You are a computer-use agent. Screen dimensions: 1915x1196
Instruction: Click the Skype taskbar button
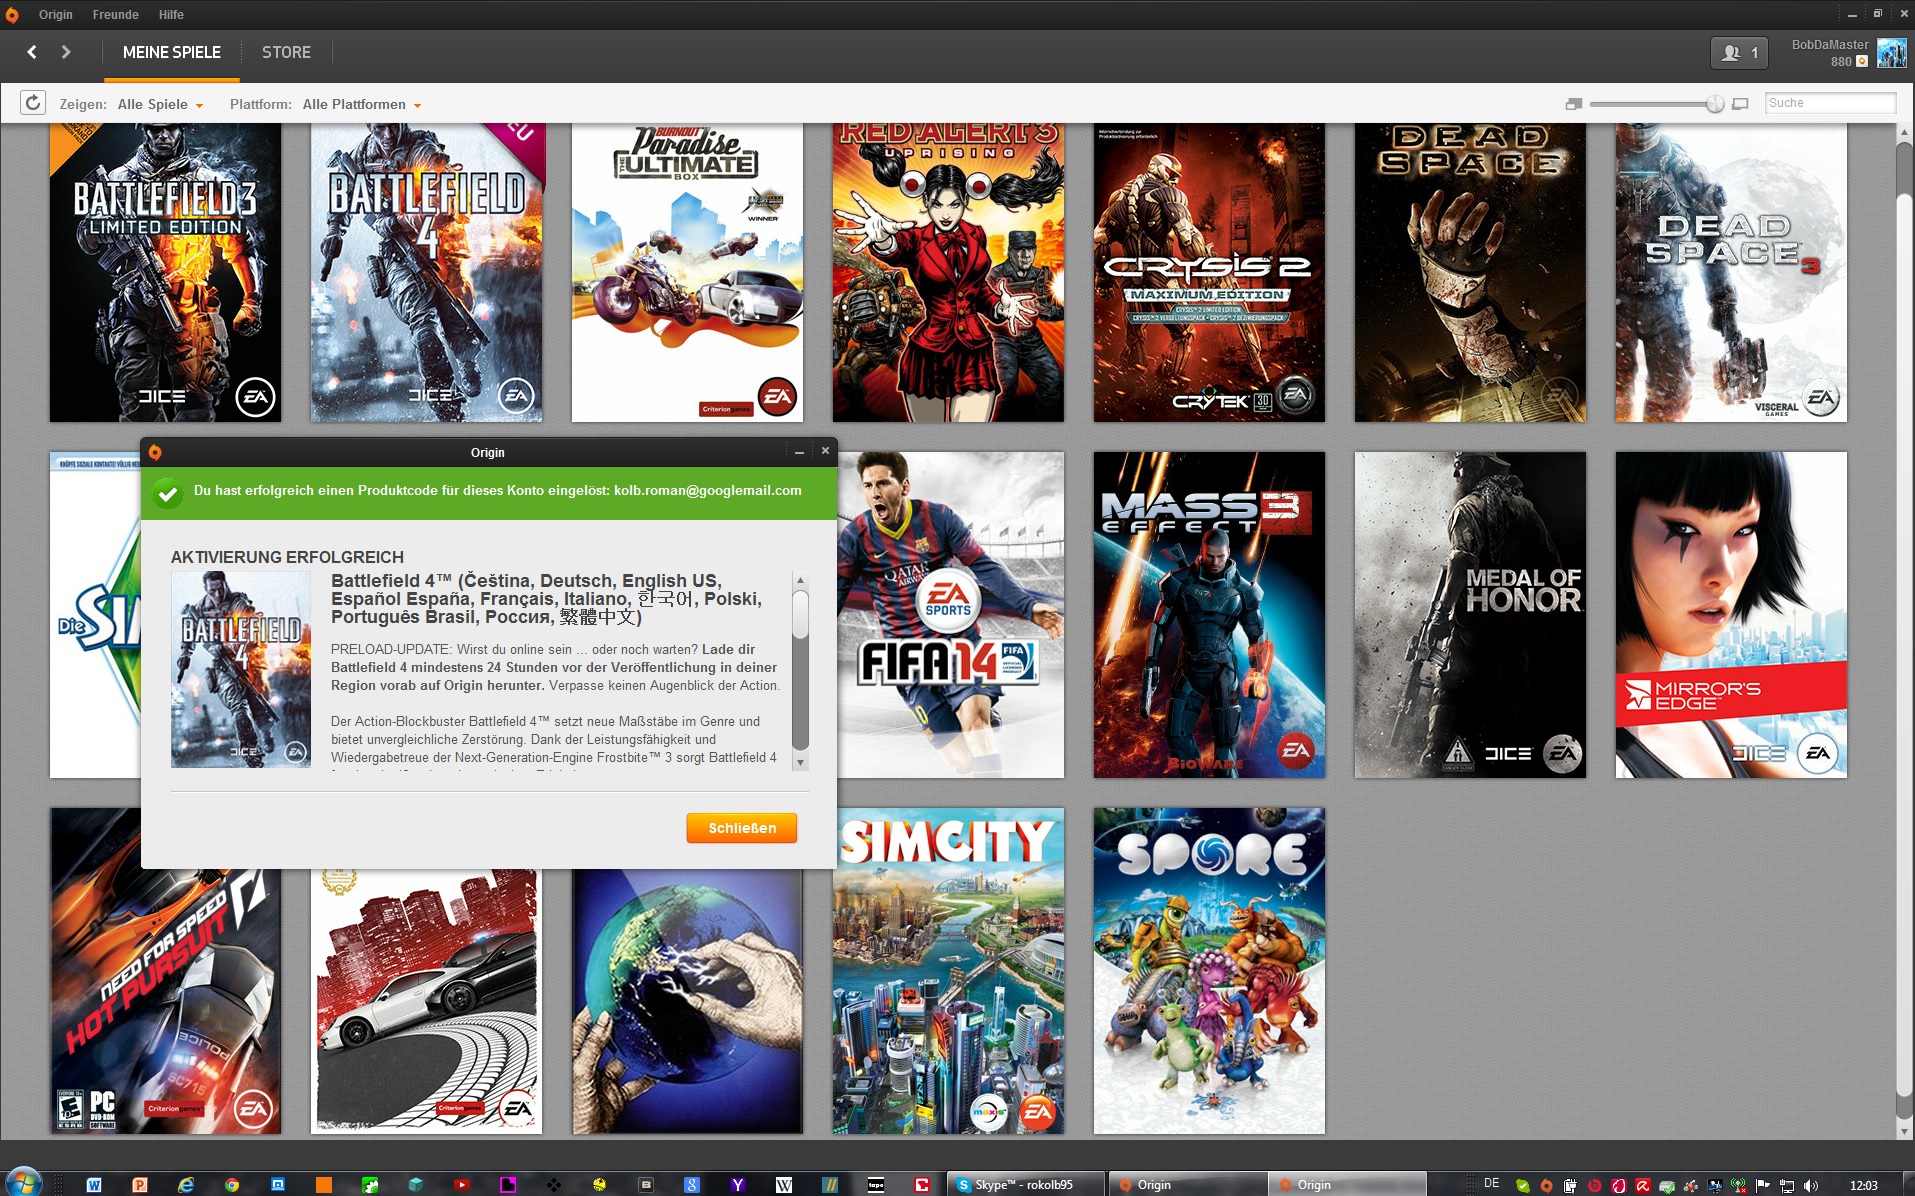pos(1024,1185)
